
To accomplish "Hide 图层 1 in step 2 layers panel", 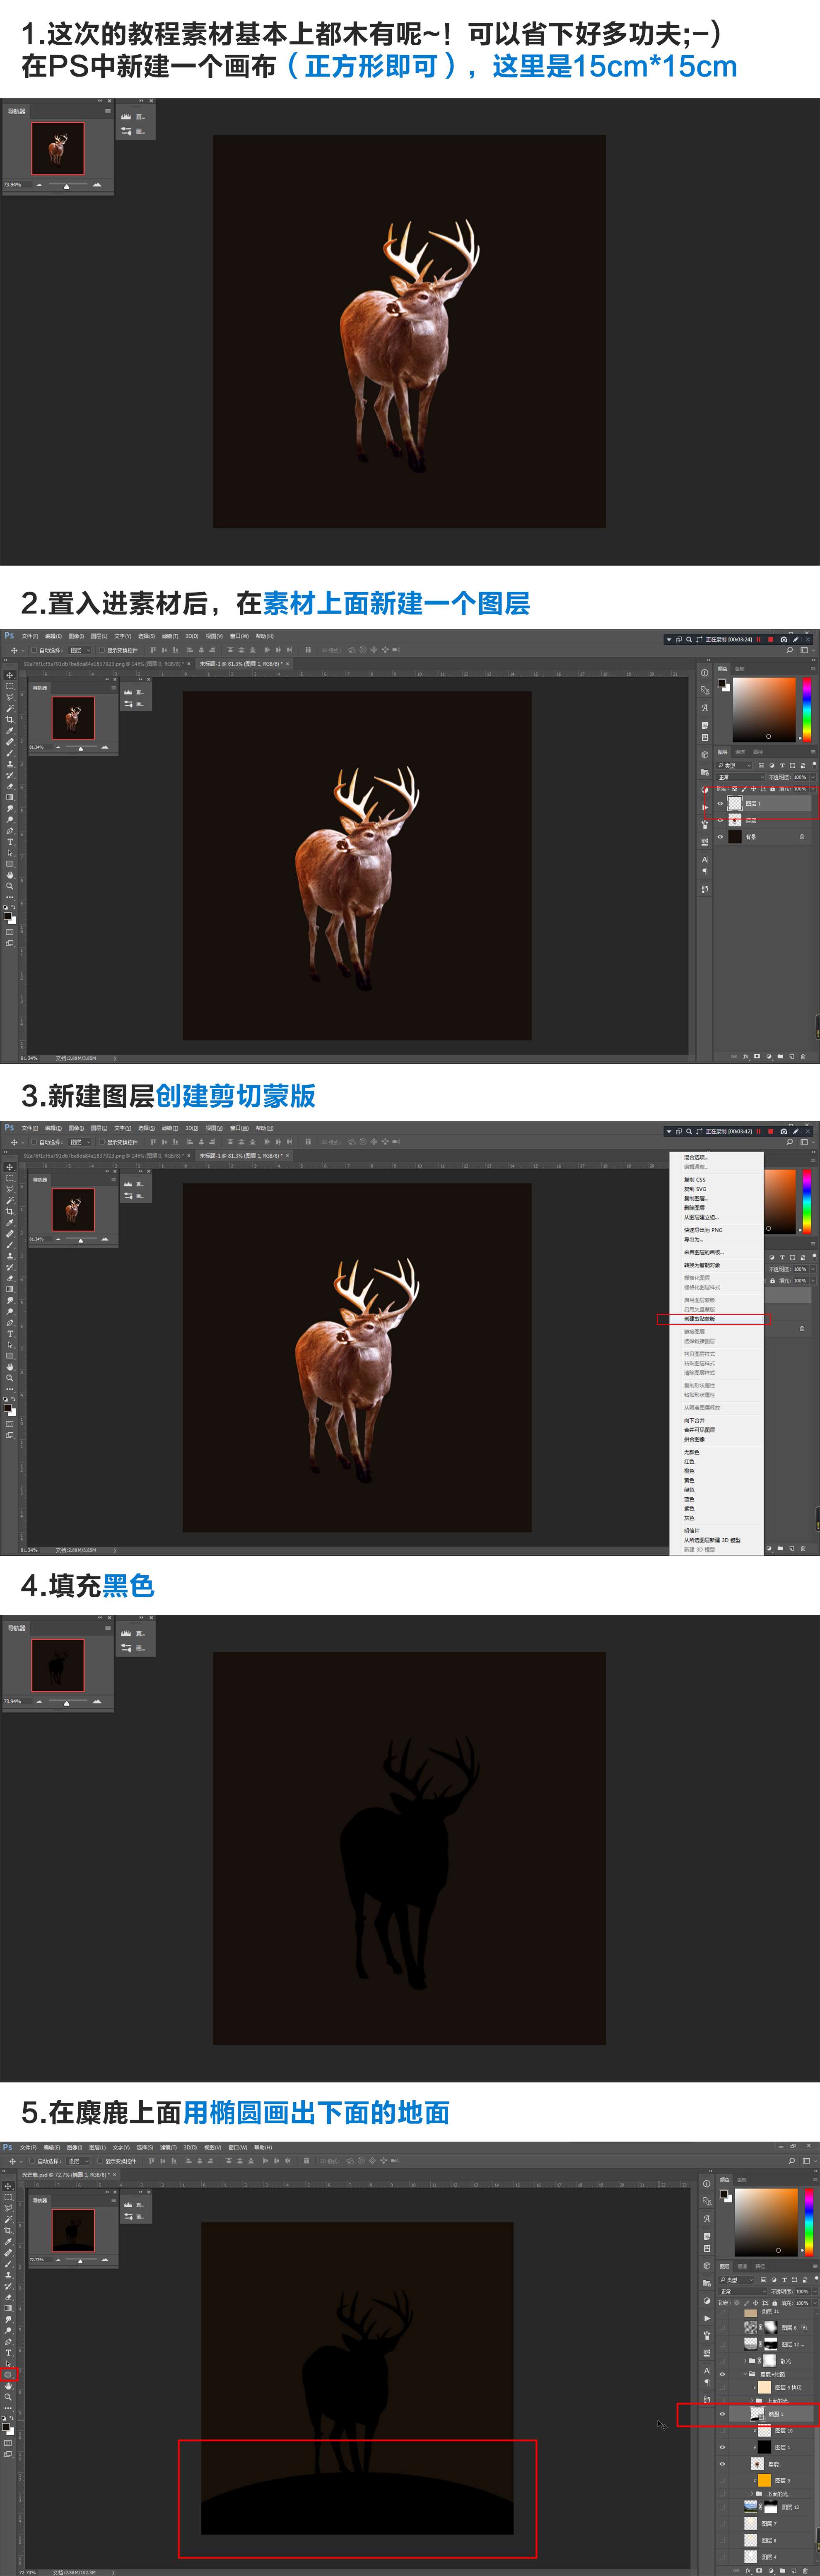I will tap(720, 804).
